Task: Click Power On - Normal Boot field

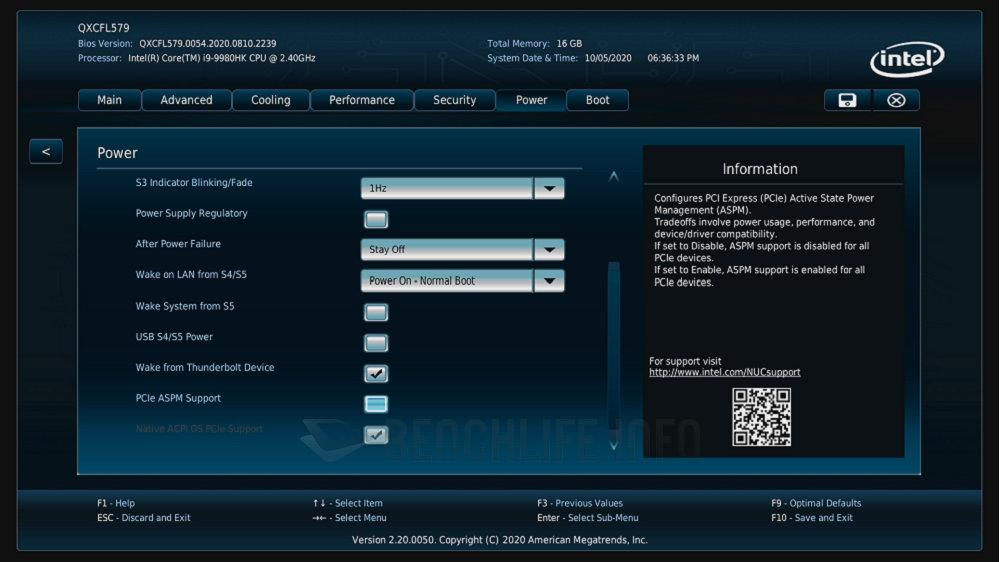Action: coord(447,281)
